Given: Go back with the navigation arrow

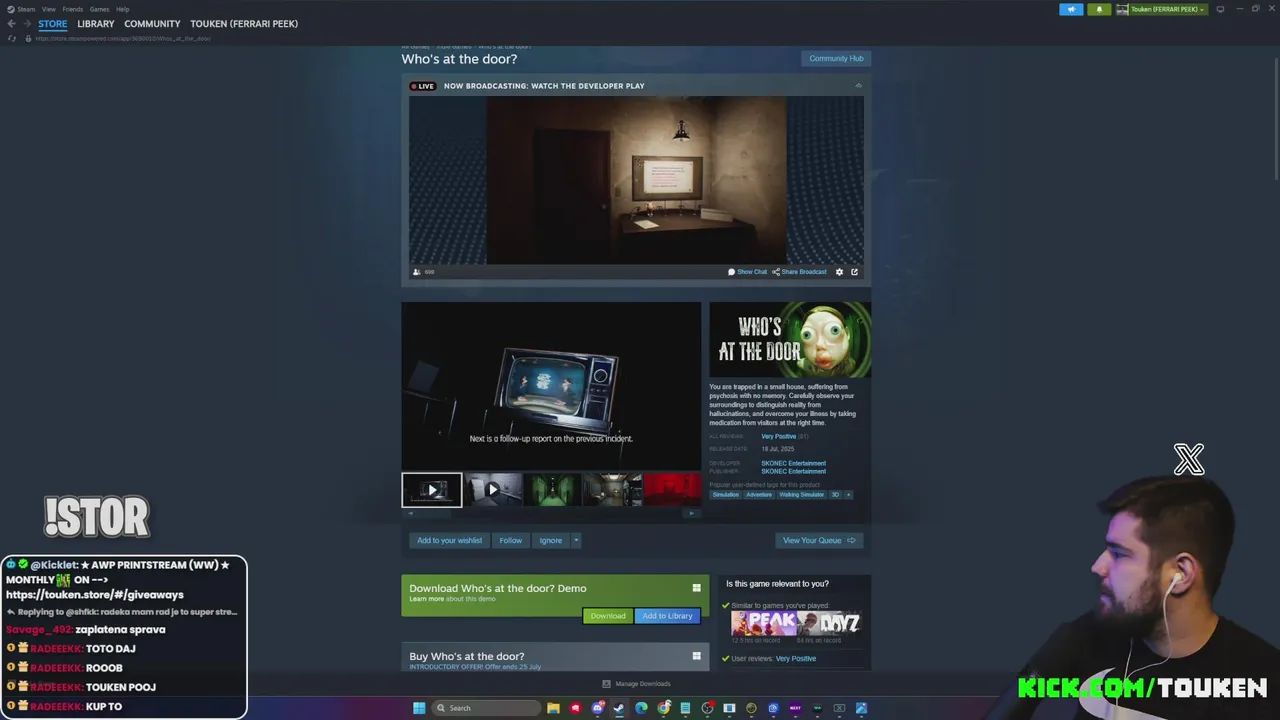Looking at the screenshot, I should pyautogui.click(x=12, y=24).
